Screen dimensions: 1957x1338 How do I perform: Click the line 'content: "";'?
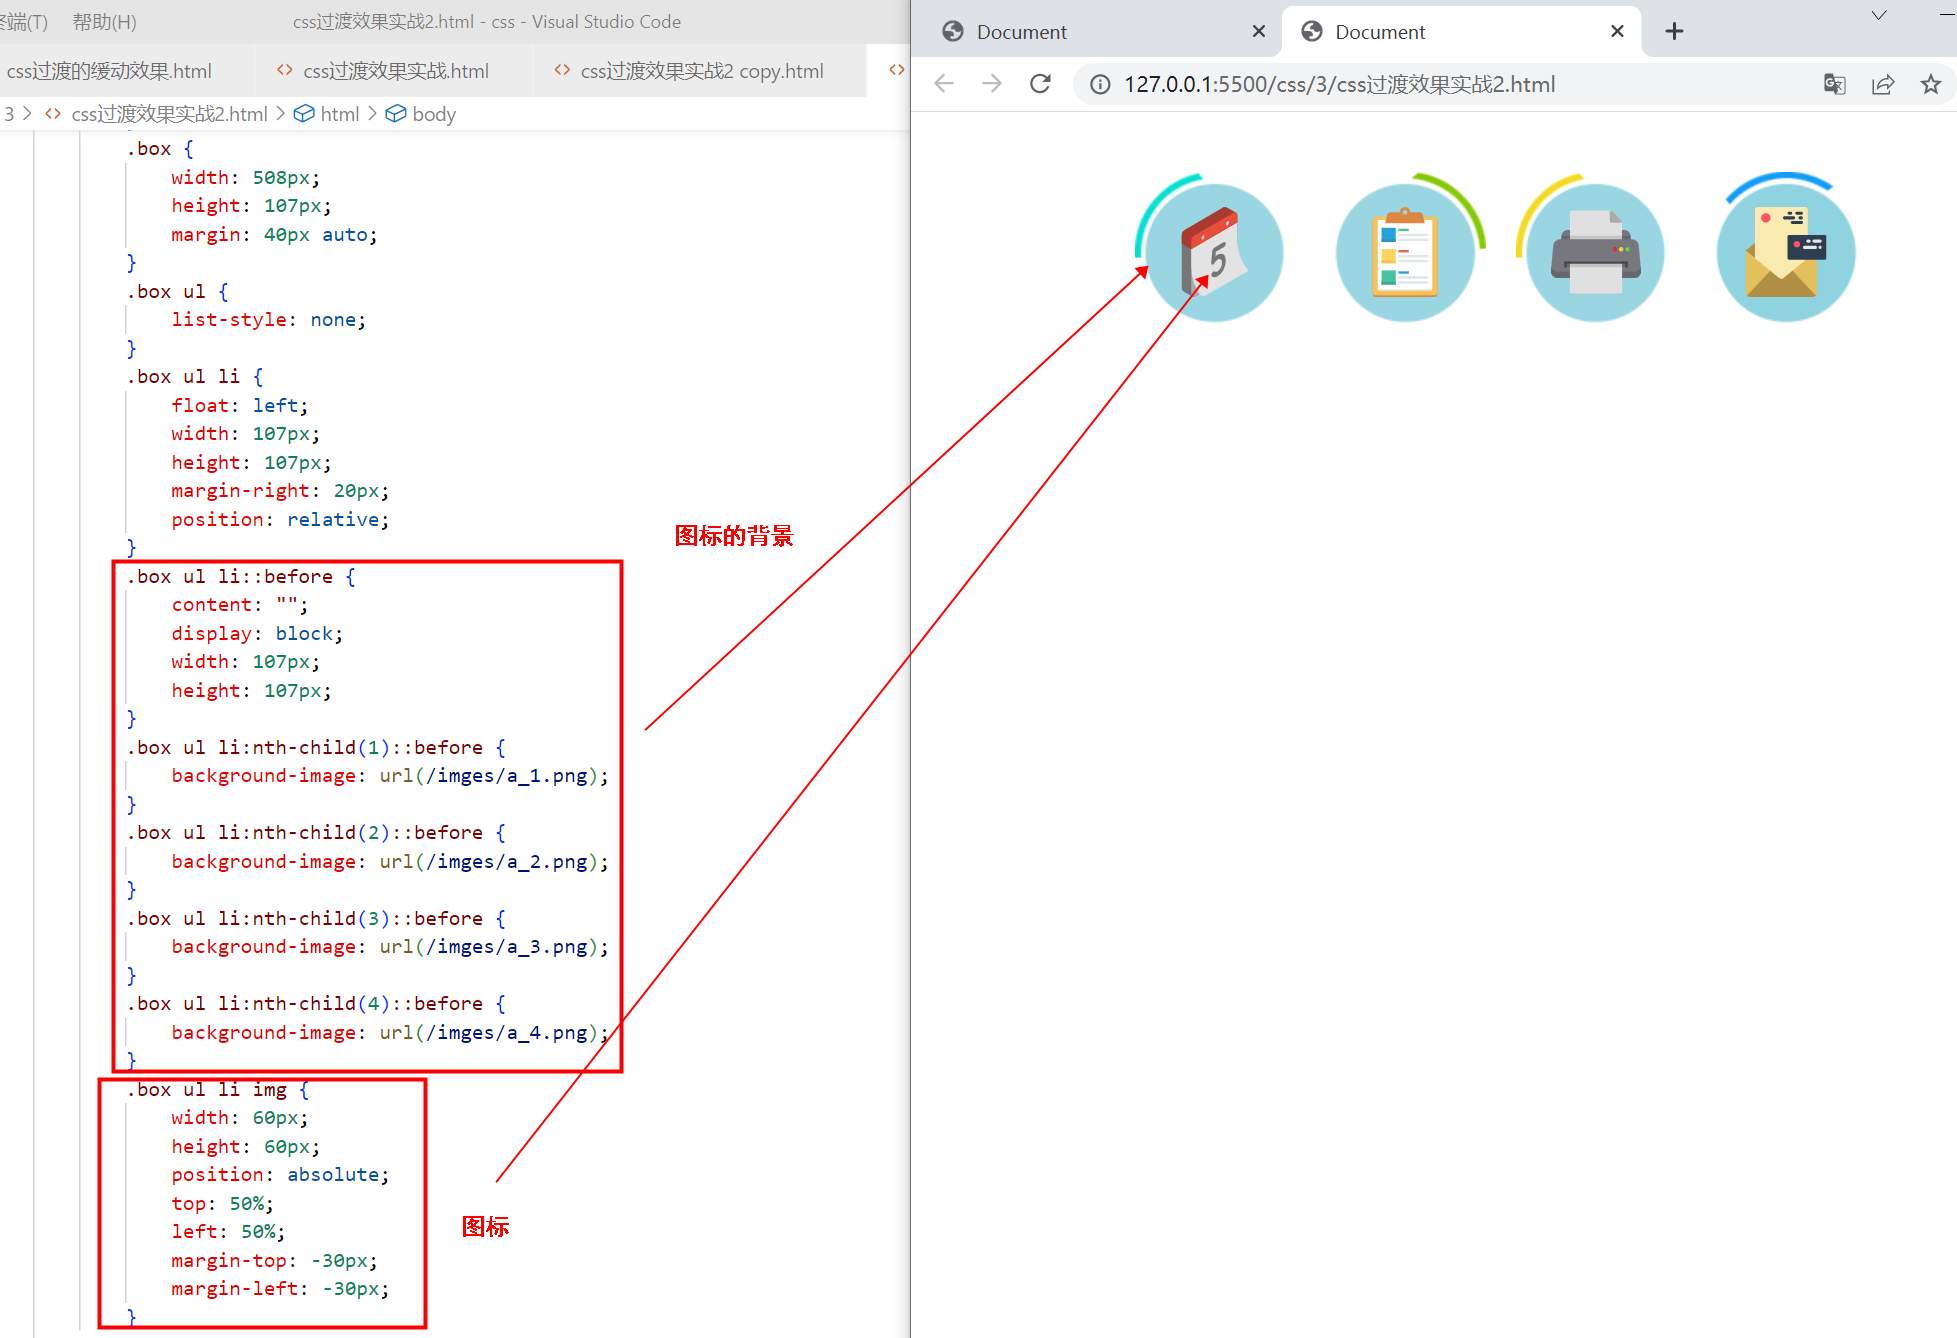[x=239, y=604]
